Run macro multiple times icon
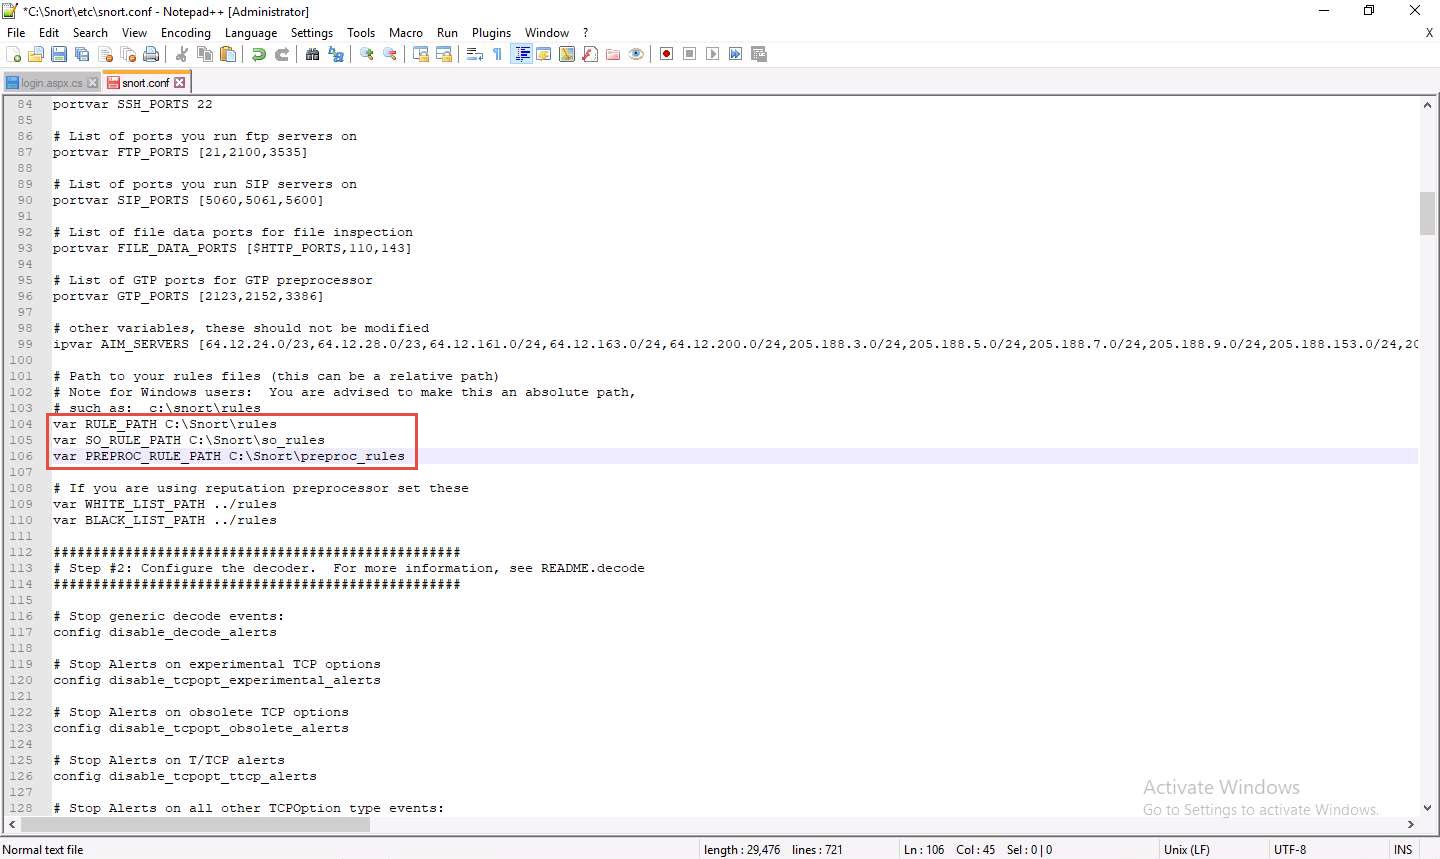 click(x=735, y=54)
